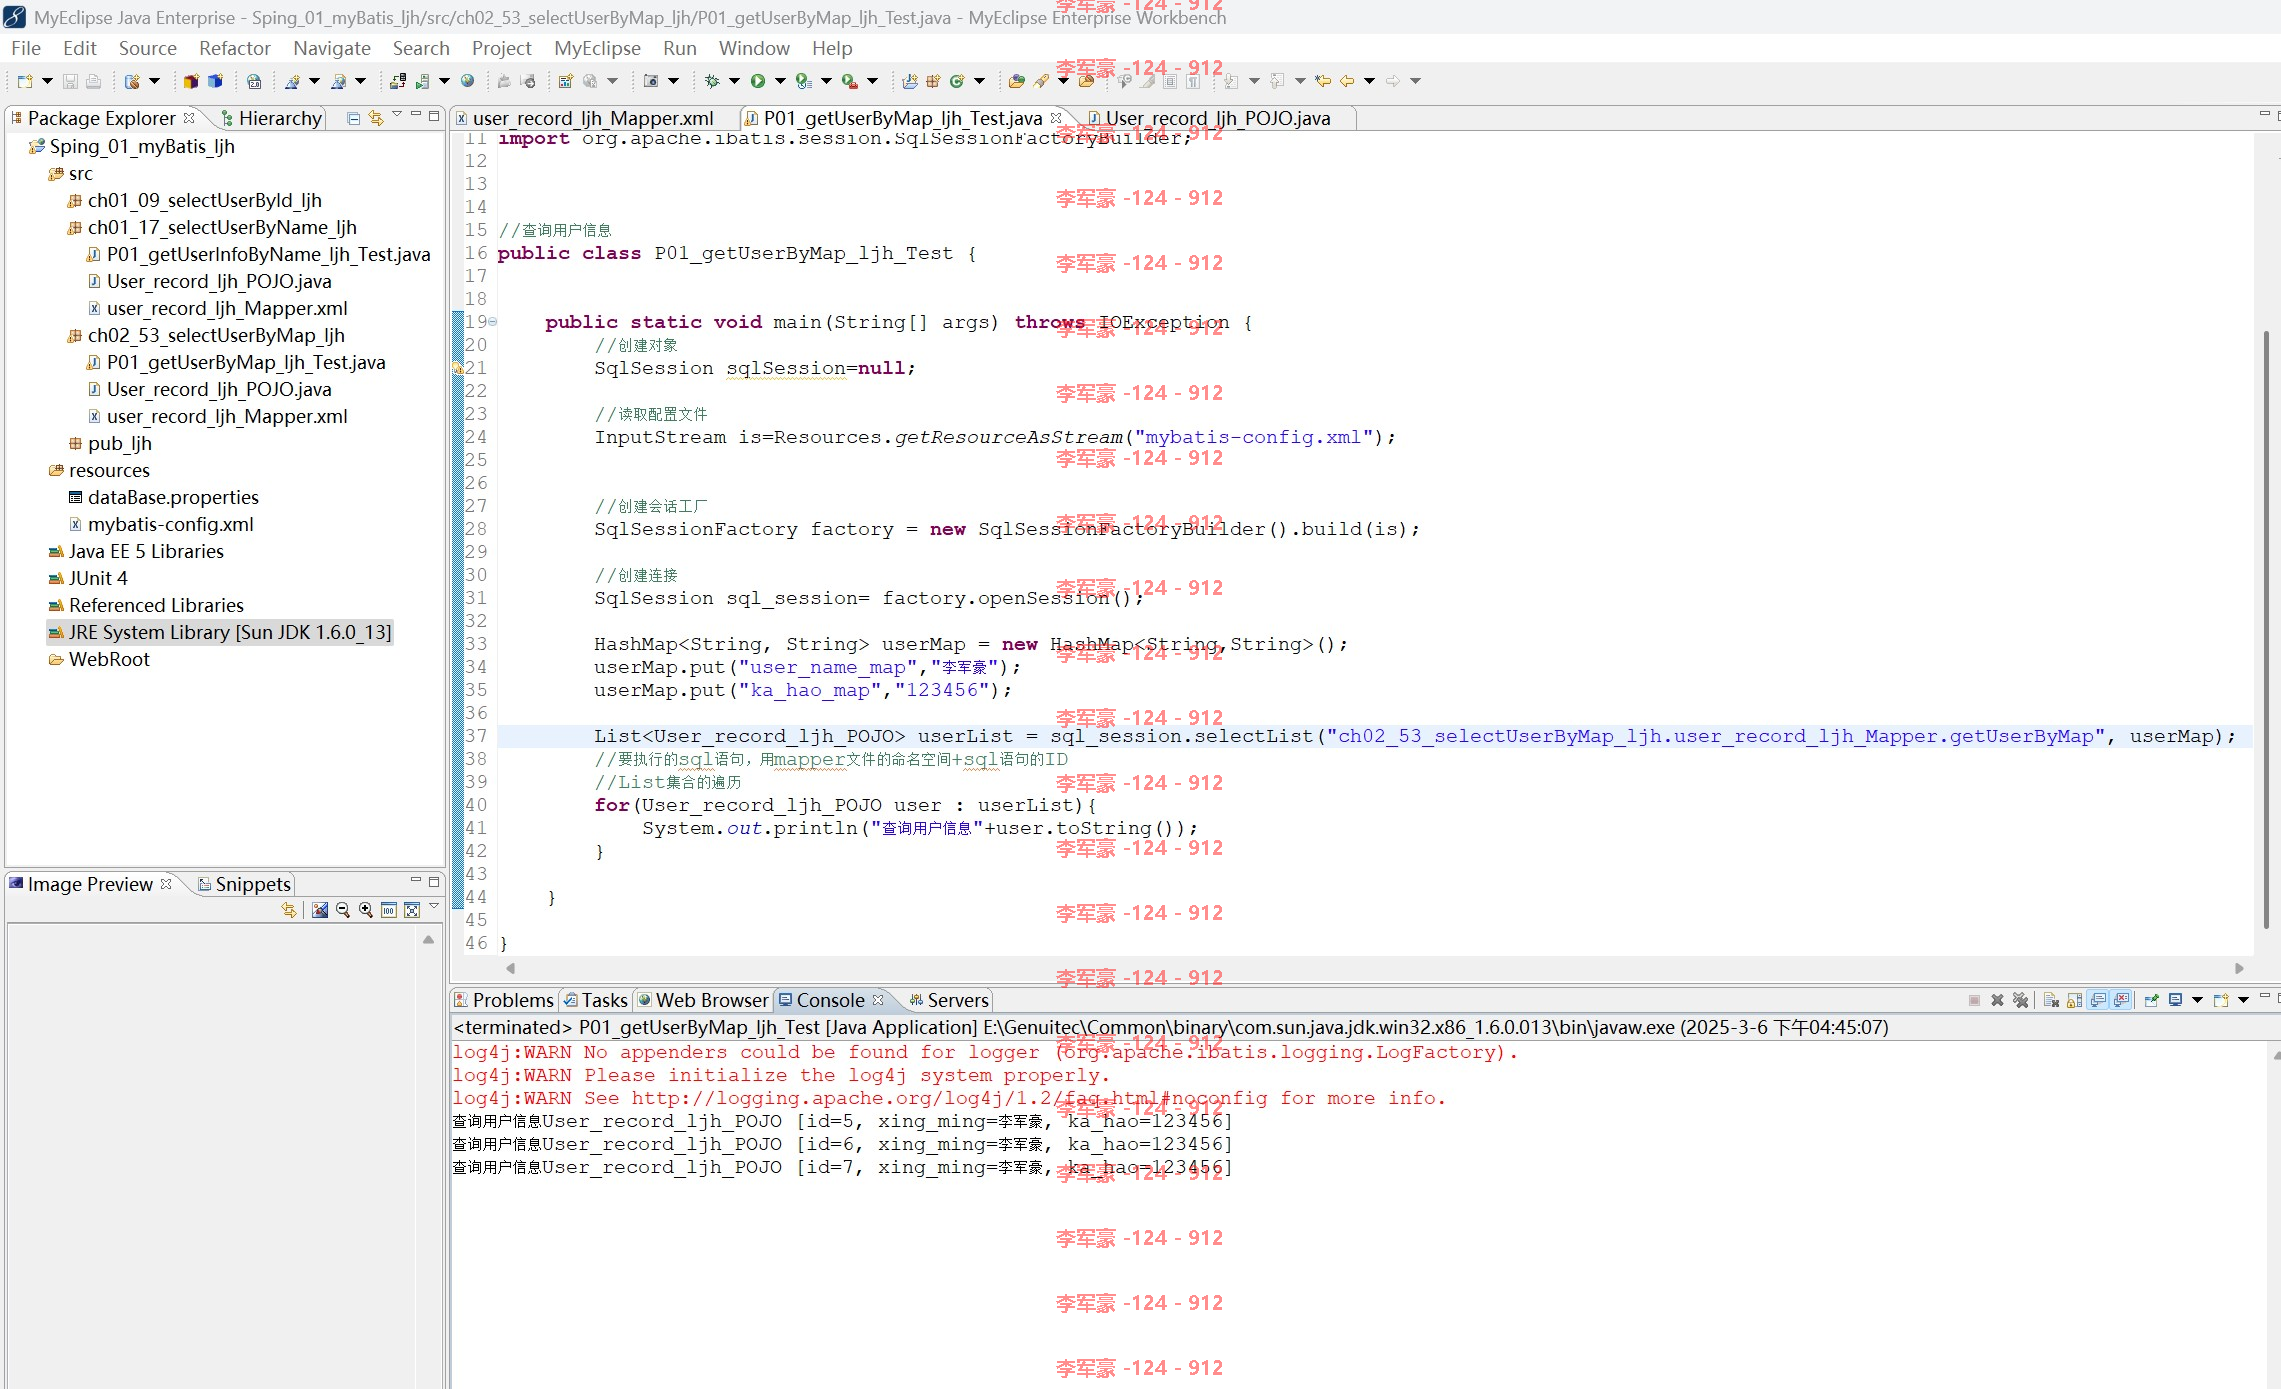Switch to the Snippets tab
2281x1389 pixels.
click(x=244, y=884)
